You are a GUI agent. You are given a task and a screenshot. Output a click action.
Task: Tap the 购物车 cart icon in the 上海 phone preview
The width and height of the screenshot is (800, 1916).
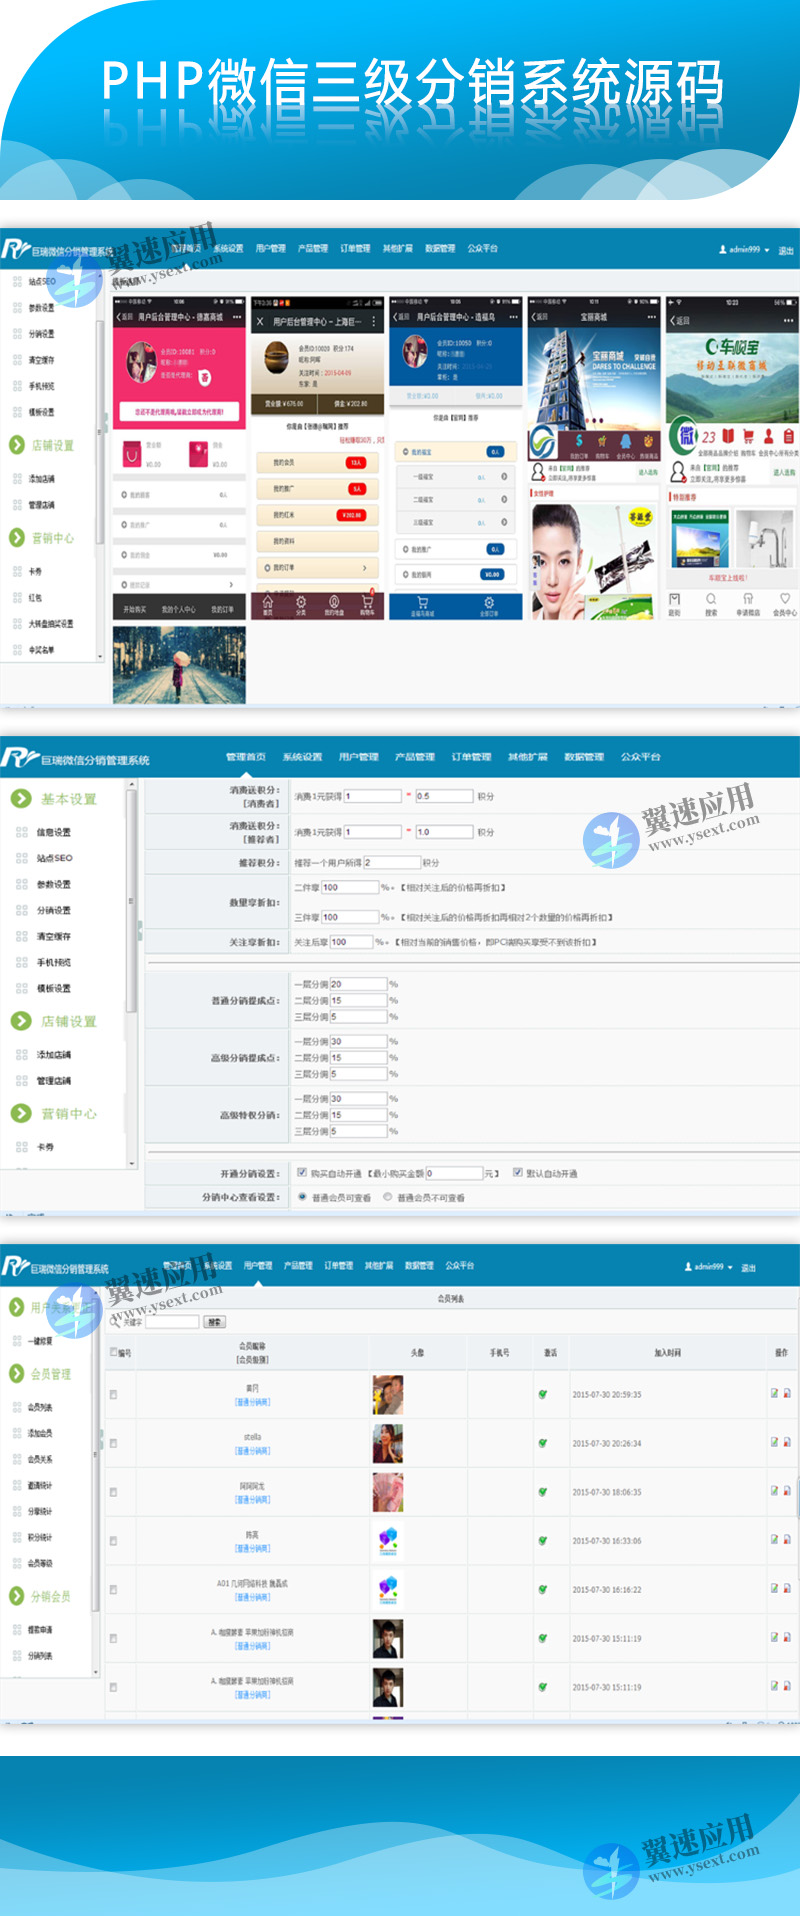(x=367, y=602)
